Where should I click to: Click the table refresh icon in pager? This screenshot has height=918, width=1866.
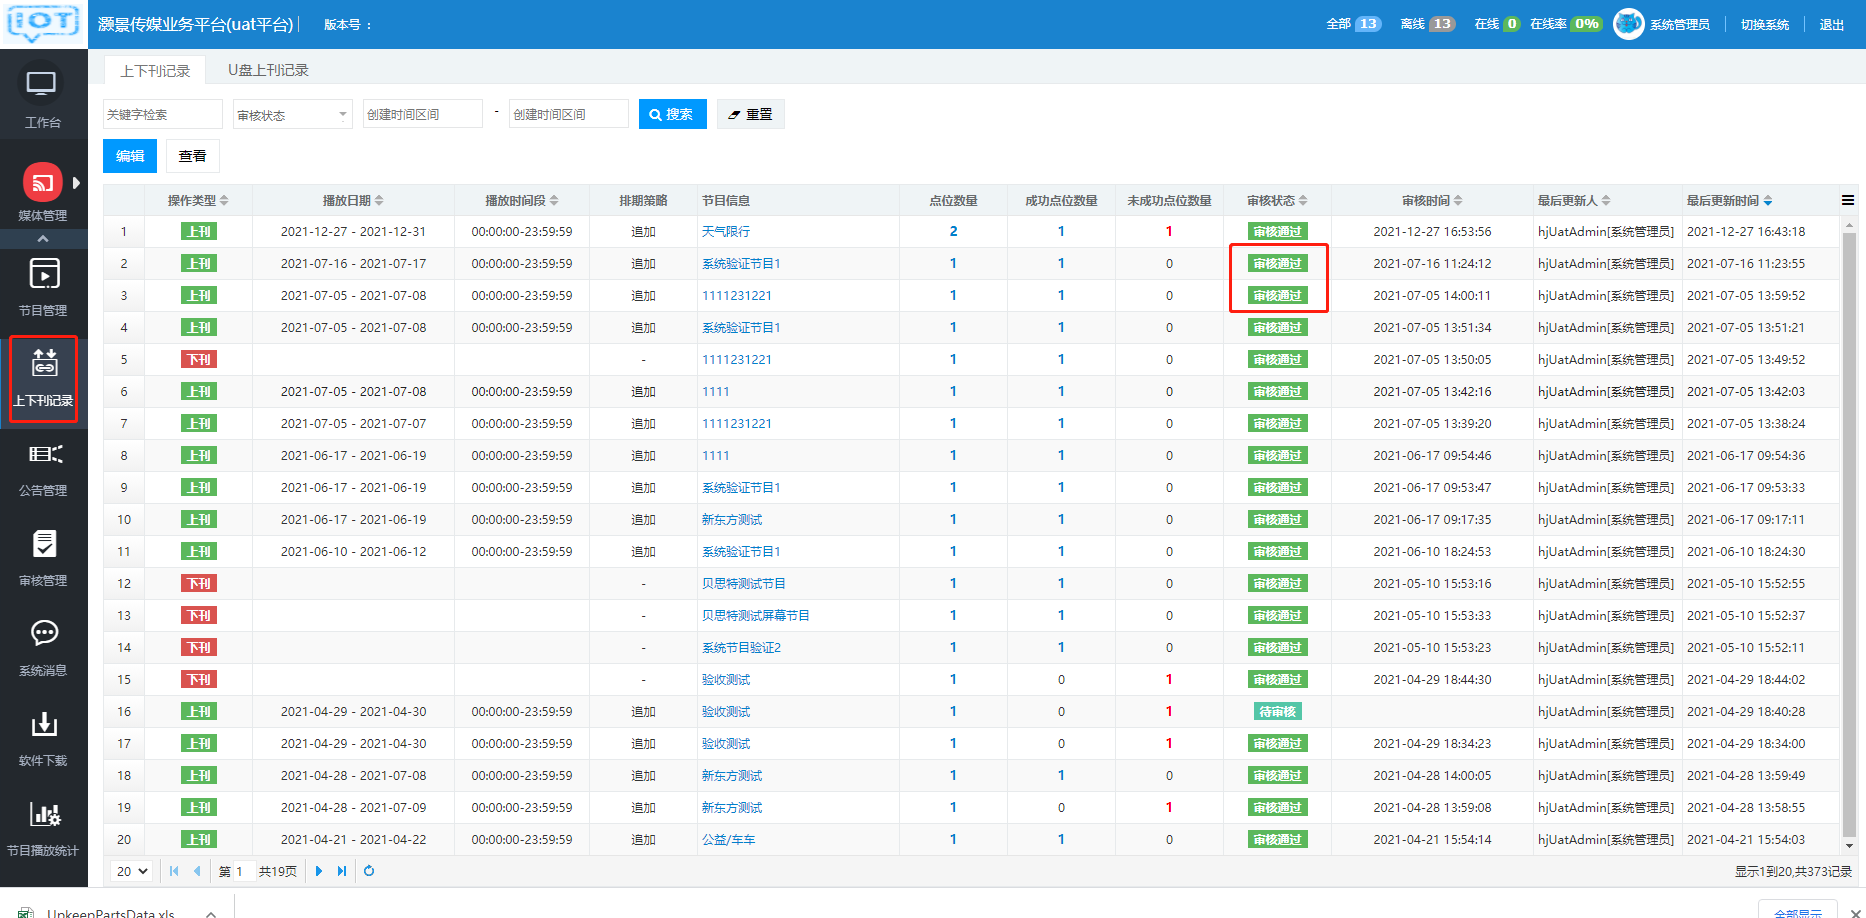click(369, 871)
